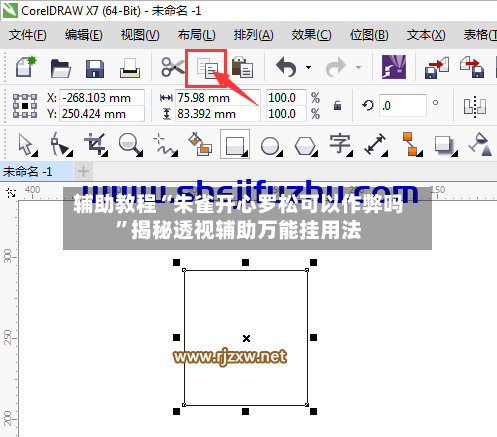
Task: Select the Crop tool
Action: [x=96, y=144]
